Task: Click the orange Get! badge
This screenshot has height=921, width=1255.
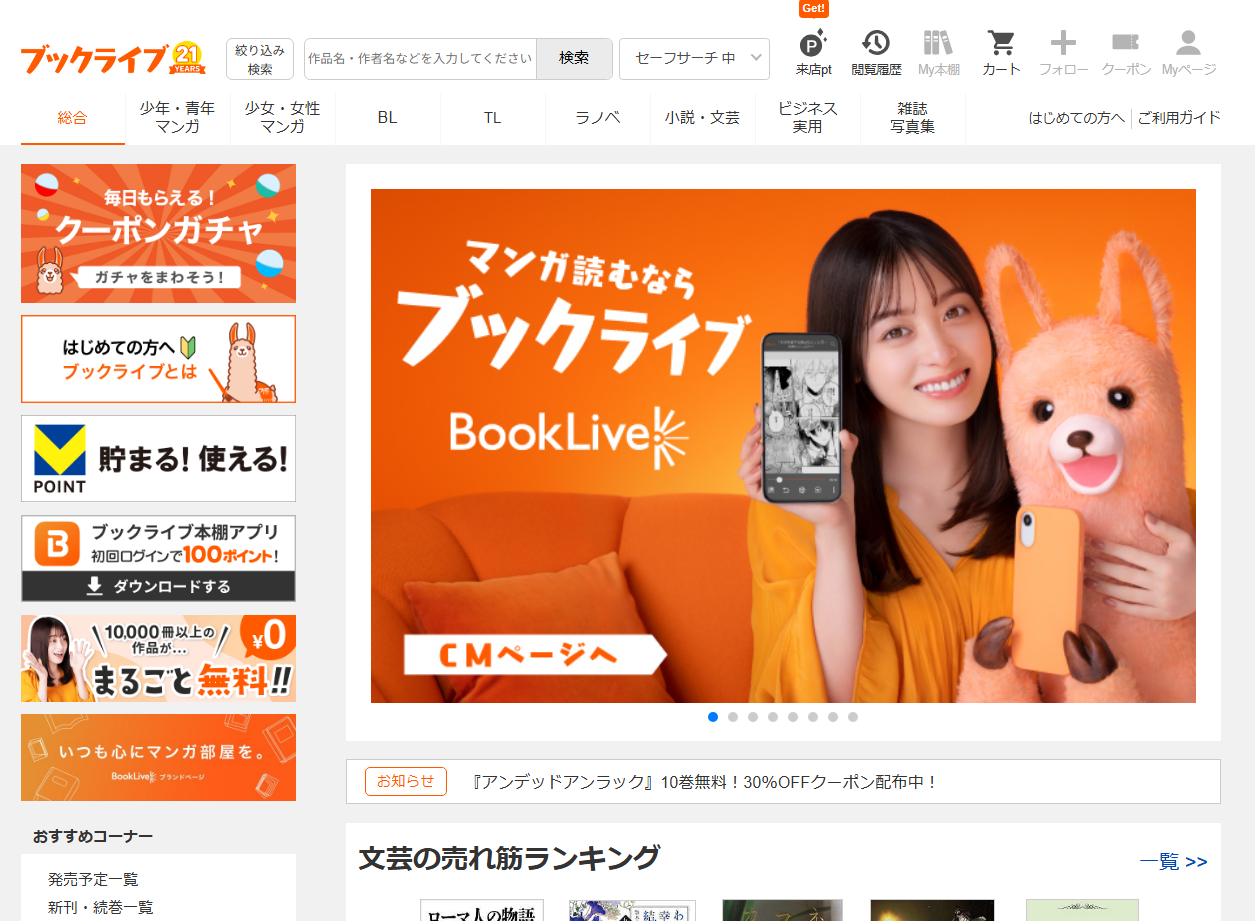Action: tap(814, 9)
